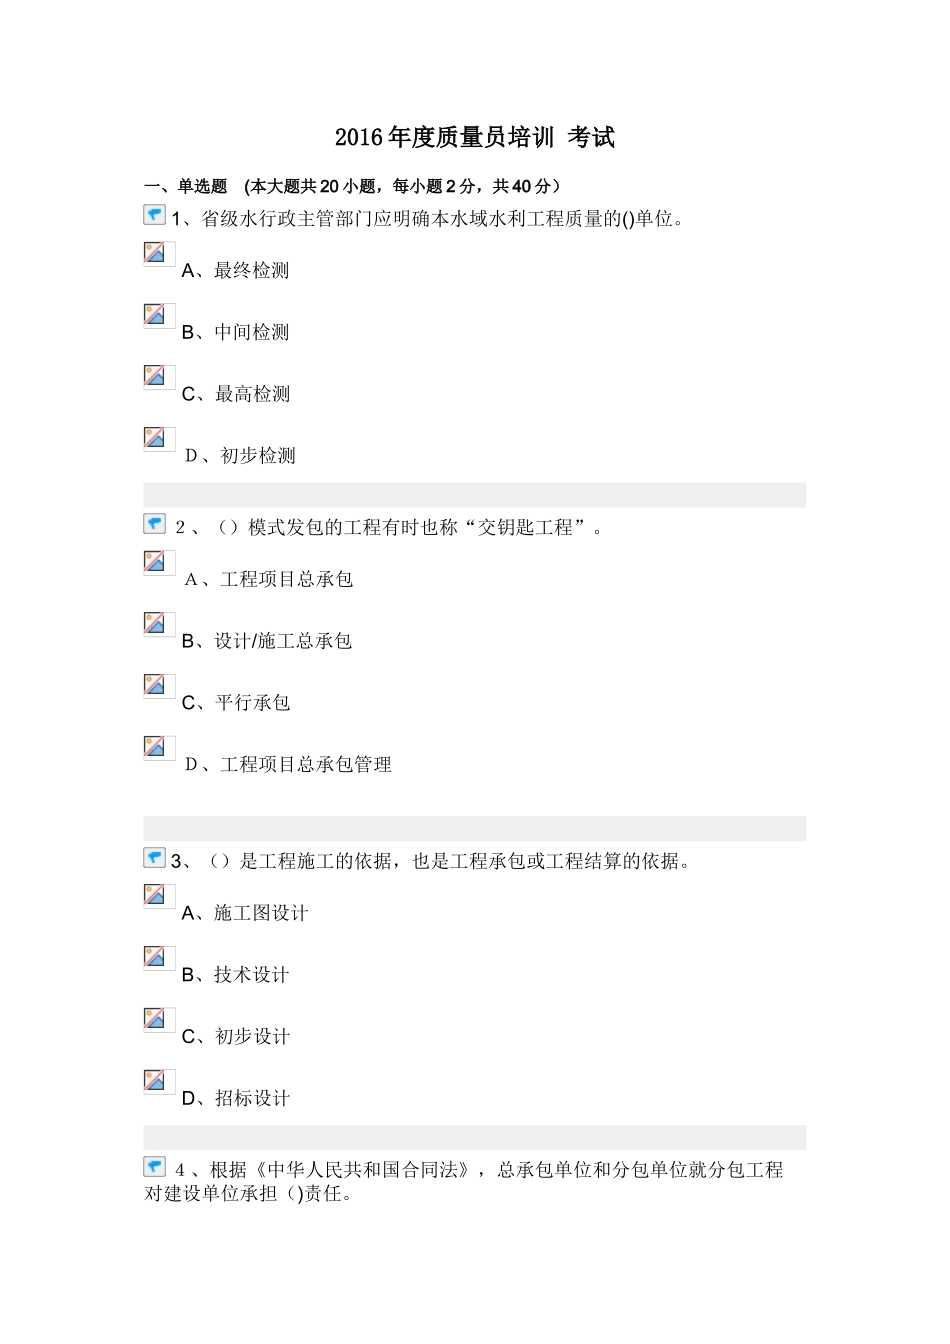Click the gray divider above question 2

tap(474, 495)
